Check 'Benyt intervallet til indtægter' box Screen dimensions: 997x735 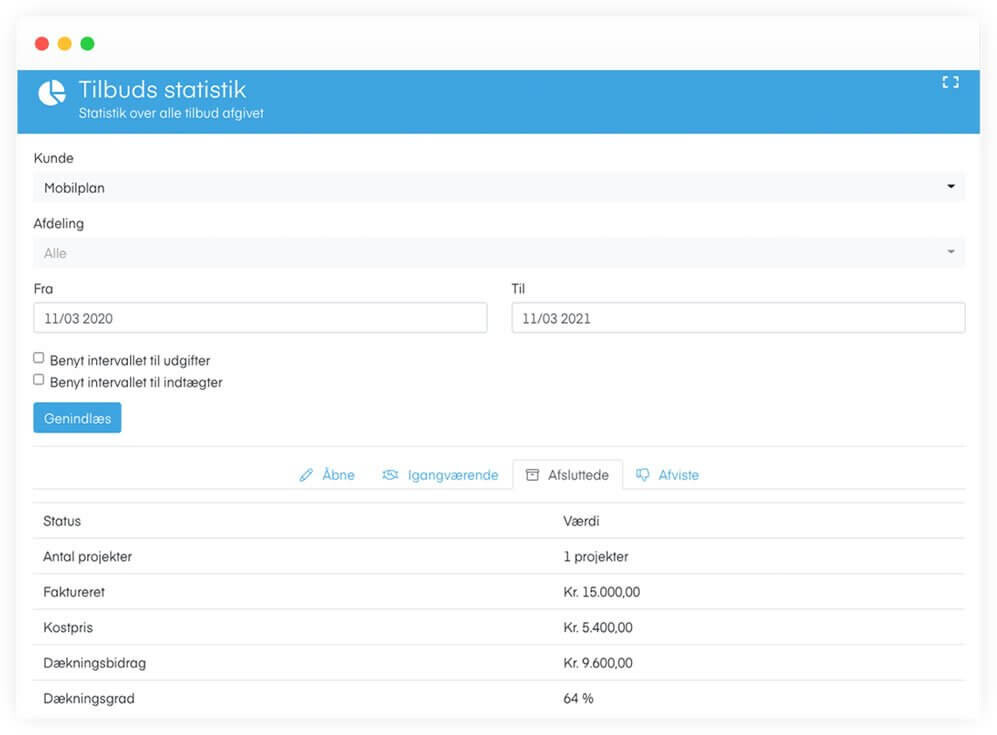pos(39,380)
